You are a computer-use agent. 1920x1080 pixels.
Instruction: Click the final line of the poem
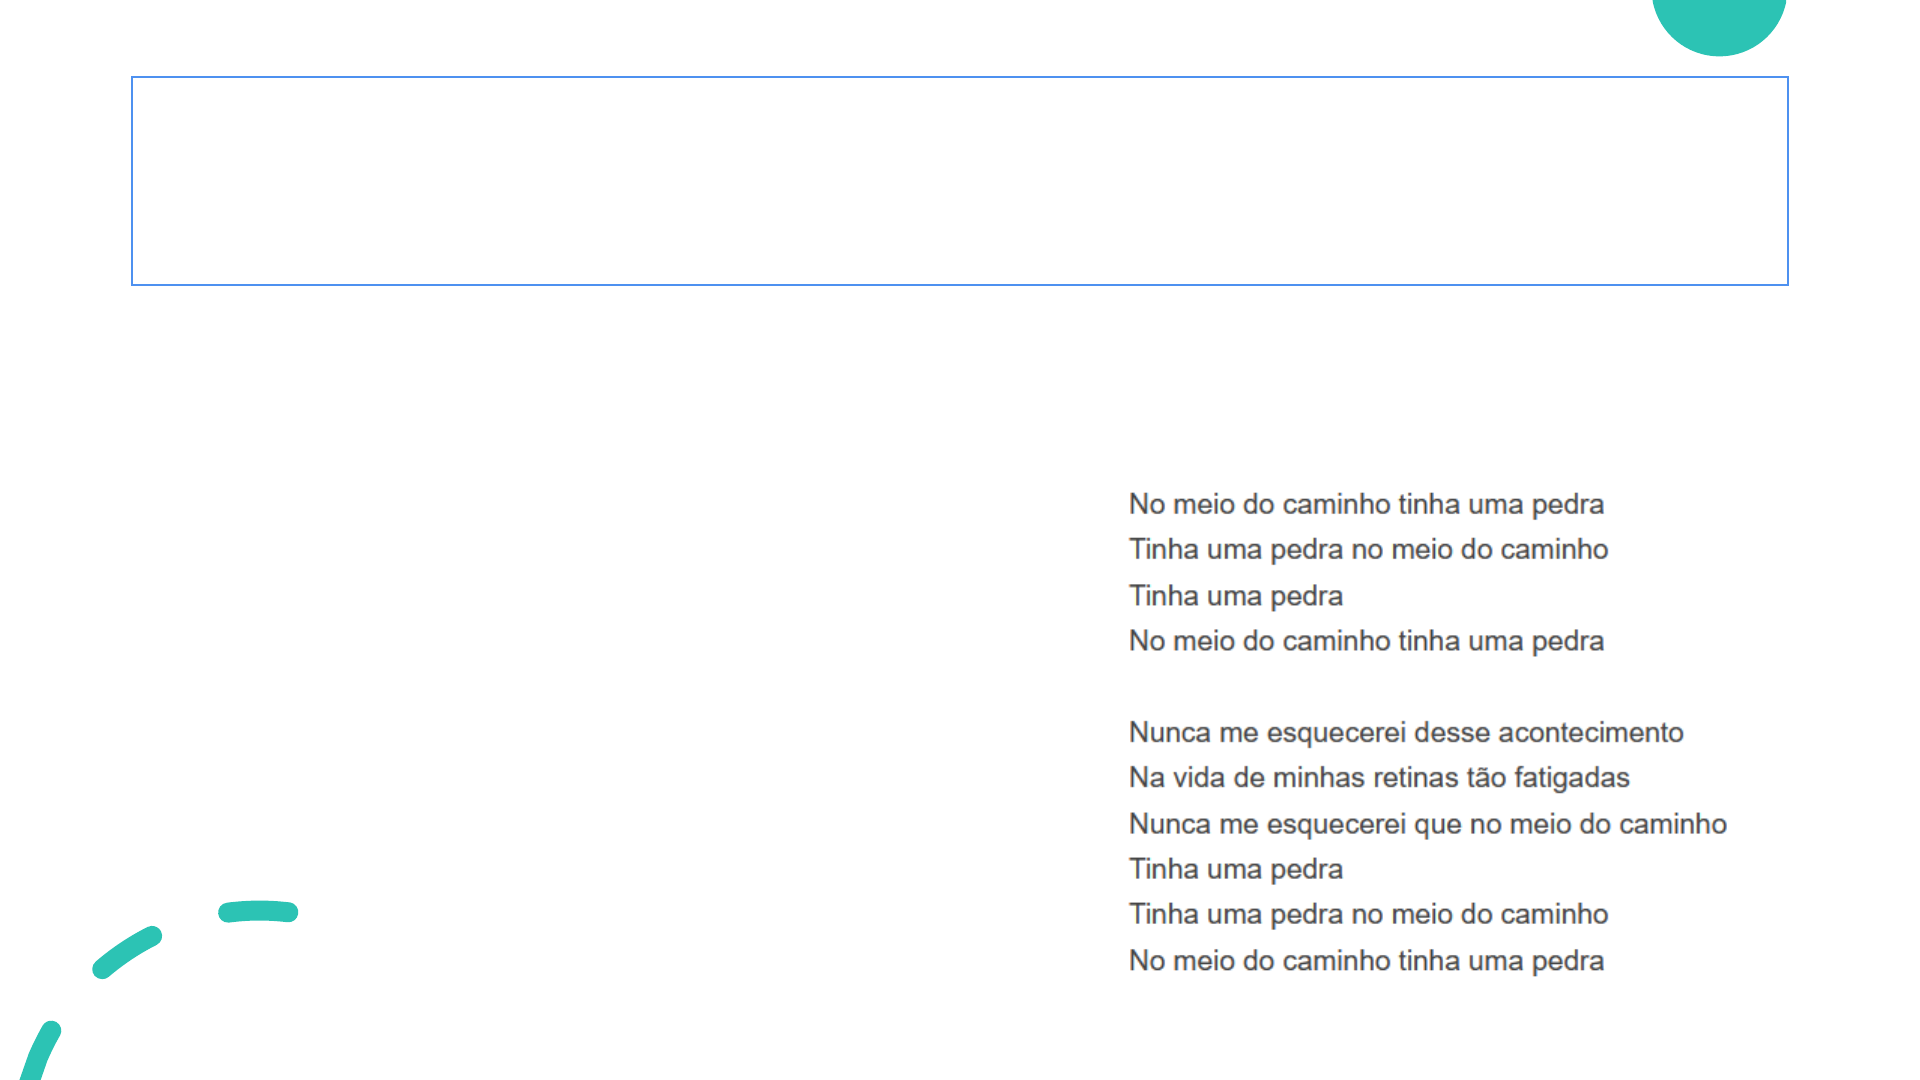pos(1365,960)
